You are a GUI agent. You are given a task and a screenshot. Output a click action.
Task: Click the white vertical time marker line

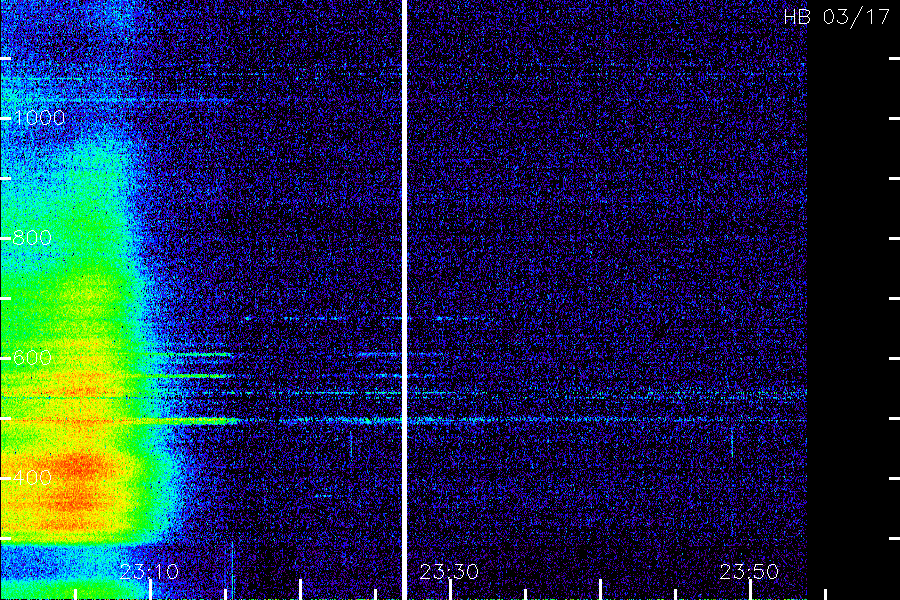click(x=404, y=300)
